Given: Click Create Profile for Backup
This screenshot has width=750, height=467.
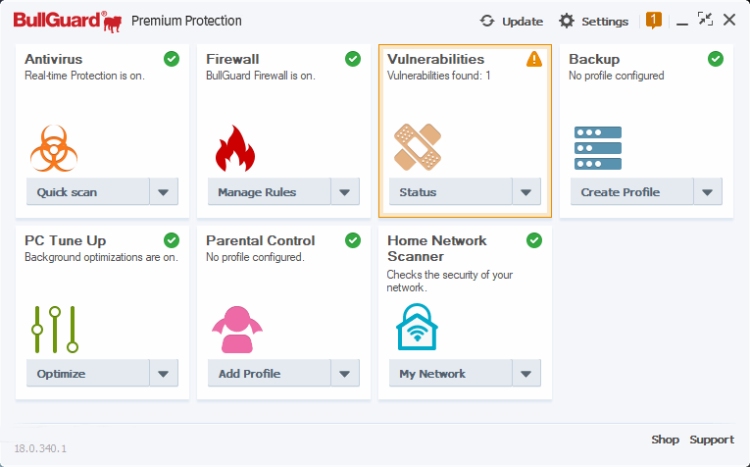Looking at the screenshot, I should coord(632,192).
